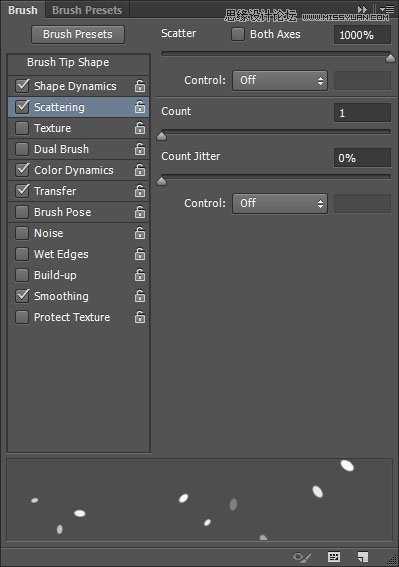399x567 pixels.
Task: Open the Scatter Control dropdown
Action: (x=280, y=80)
